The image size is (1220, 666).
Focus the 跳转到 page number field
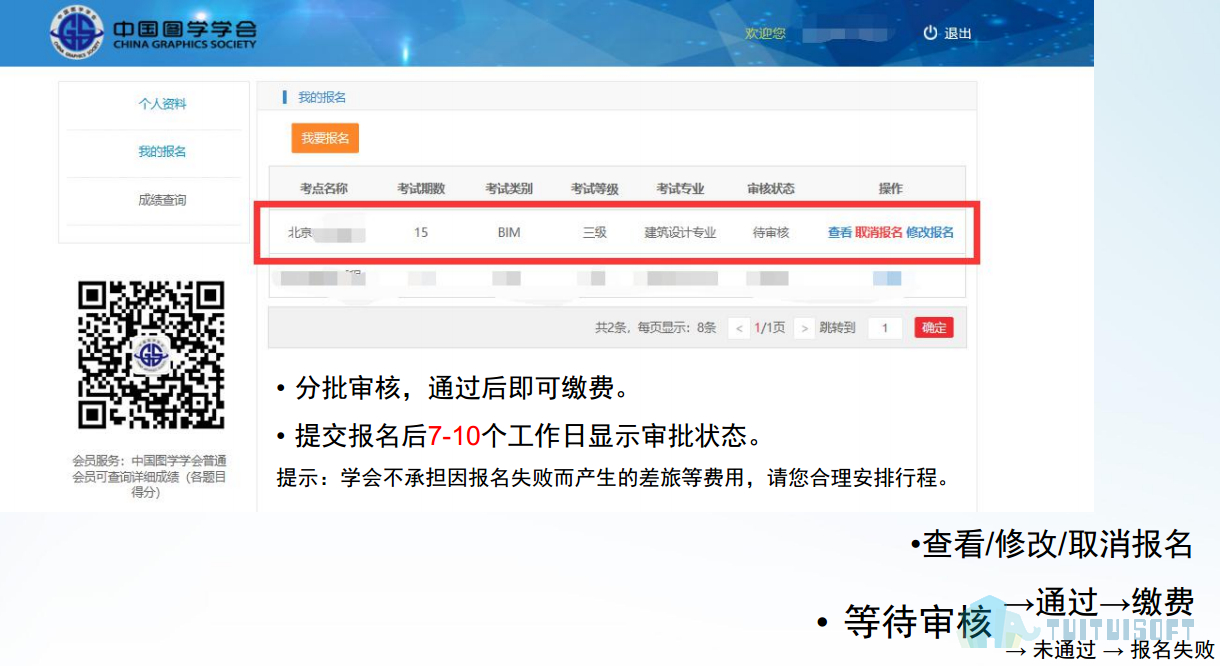pyautogui.click(x=885, y=328)
